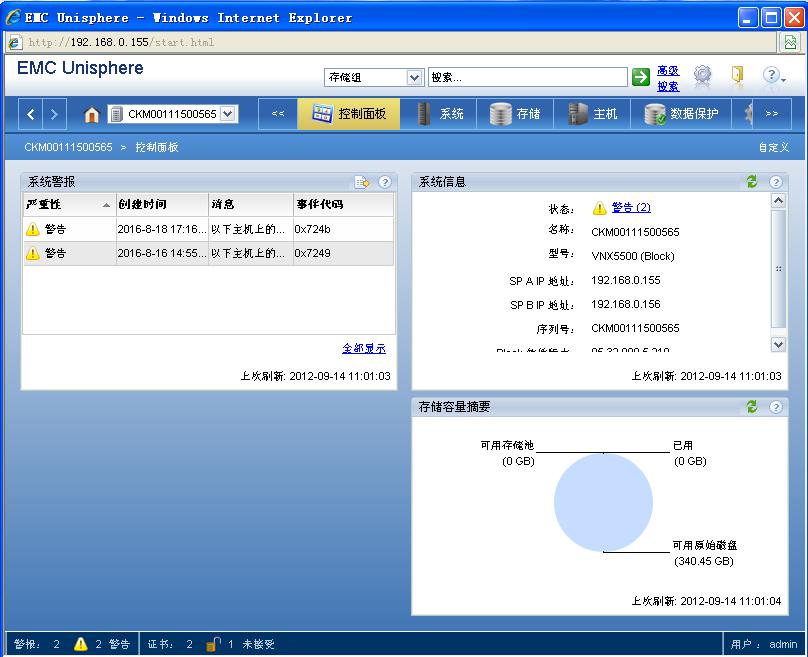The height and width of the screenshot is (657, 808).
Task: Minimize the Internet Explorer window
Action: click(748, 18)
